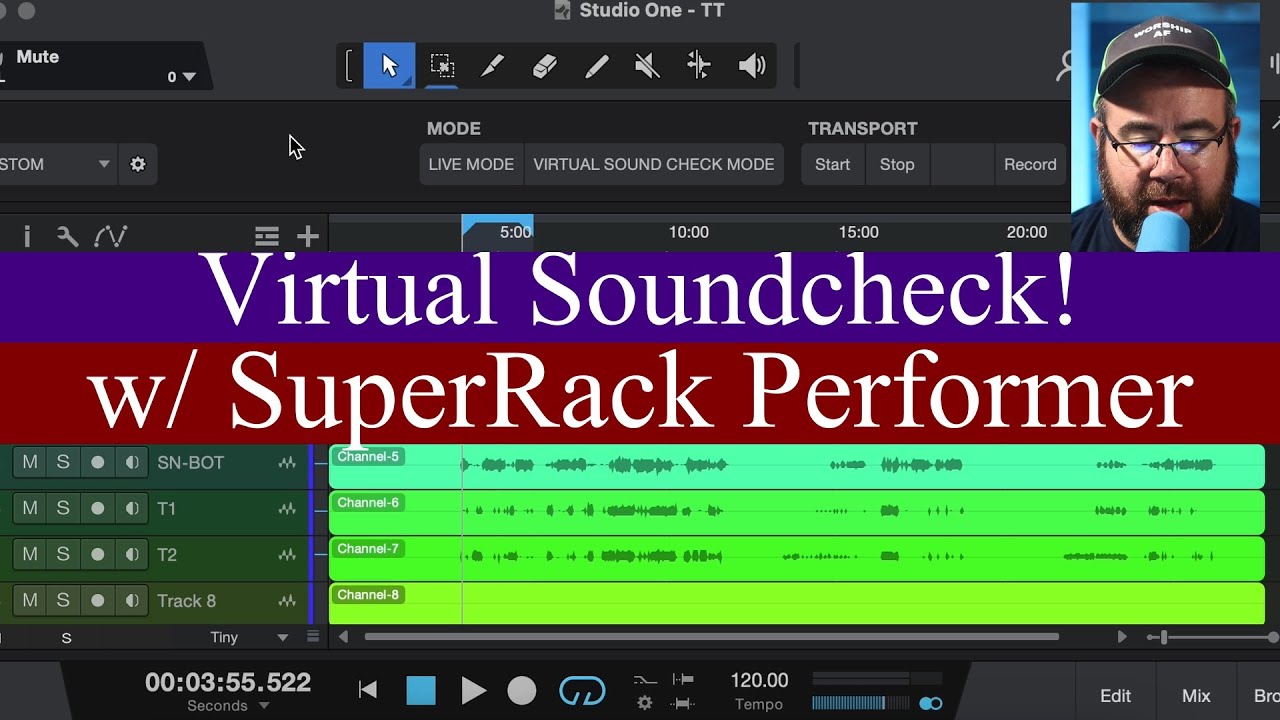
Task: Open the Mute value dropdown arrow
Action: click(189, 77)
